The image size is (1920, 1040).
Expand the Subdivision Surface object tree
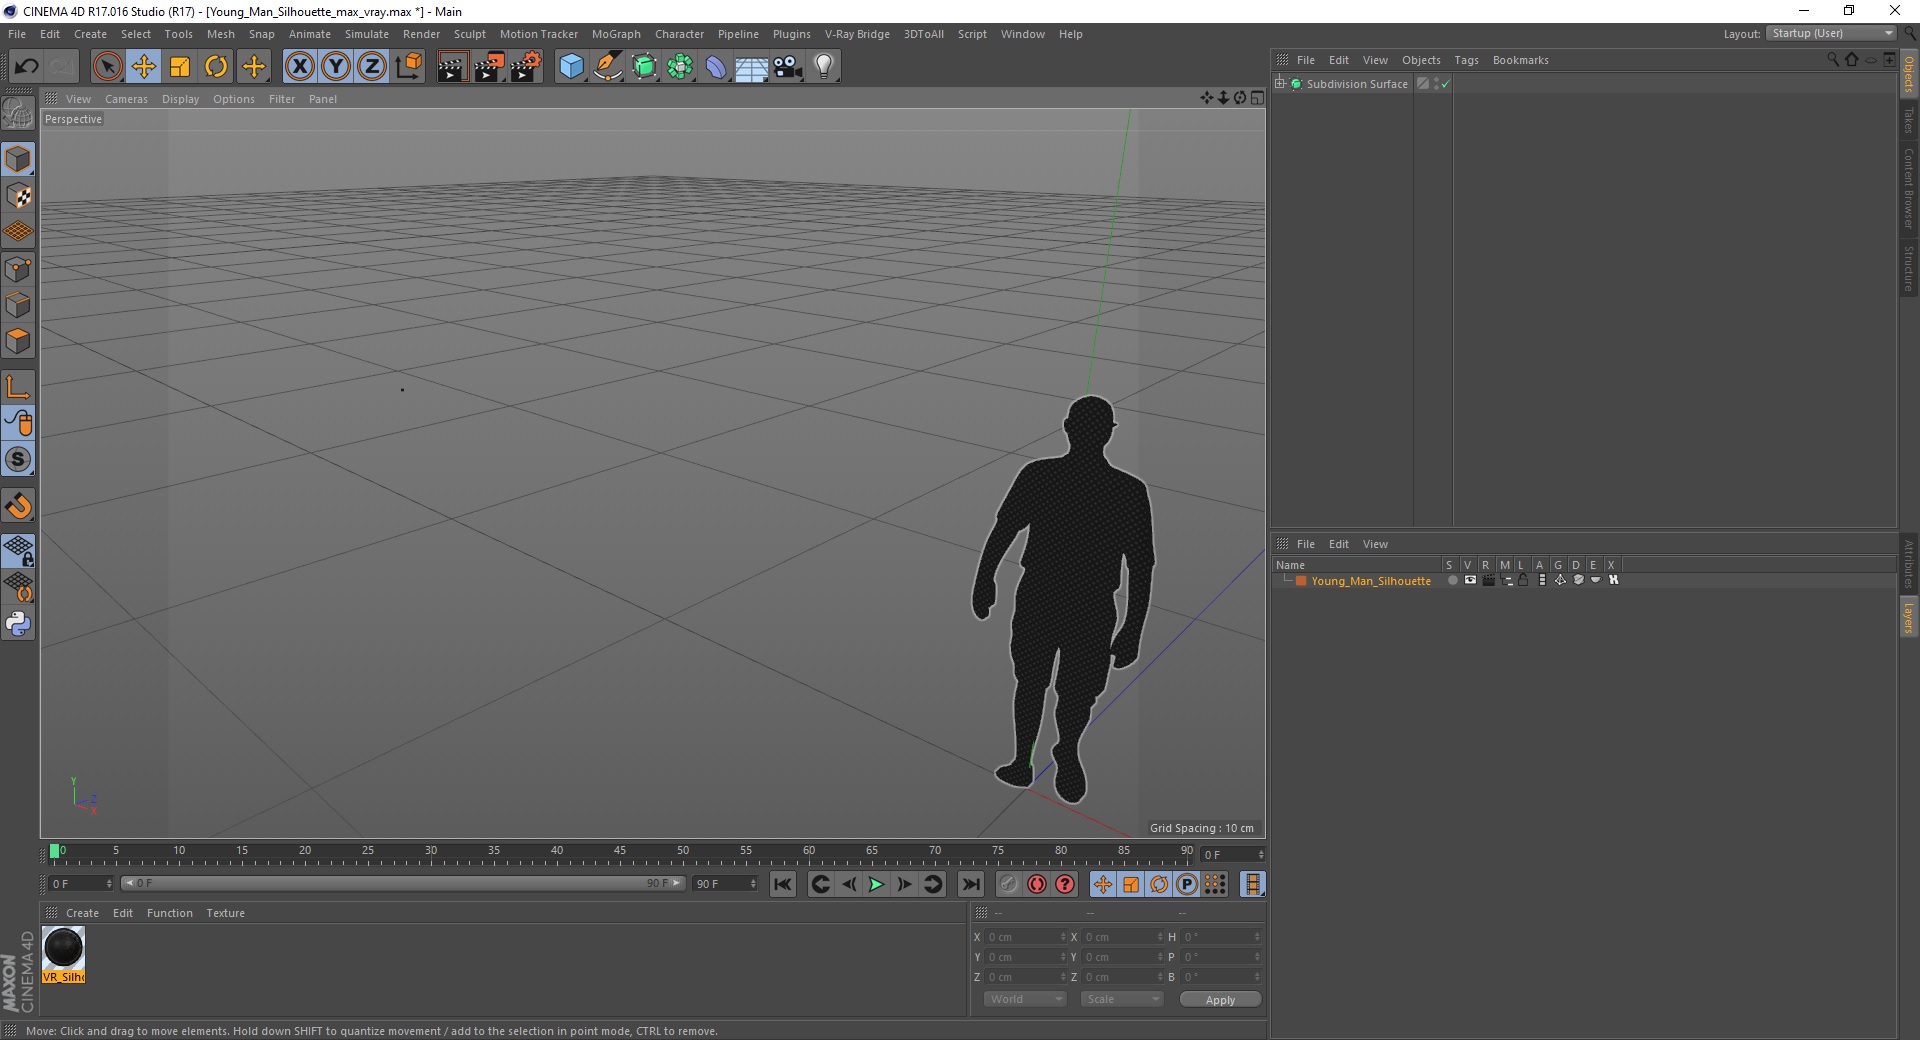(x=1280, y=84)
